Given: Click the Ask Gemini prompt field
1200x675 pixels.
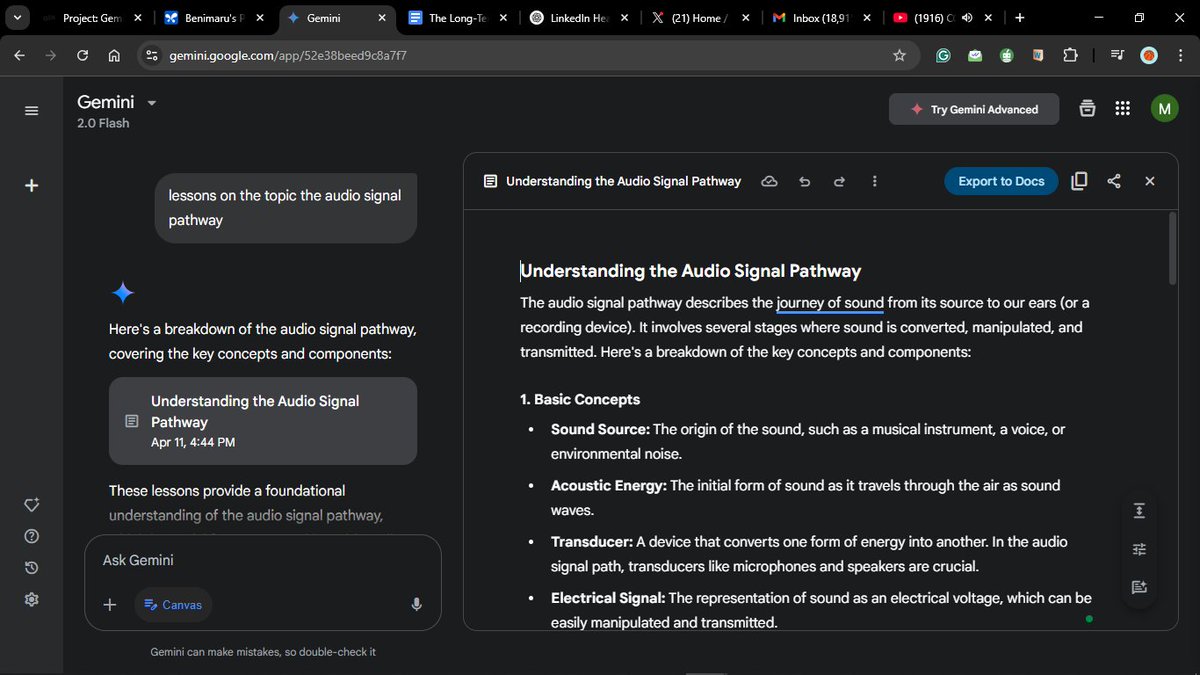Looking at the screenshot, I should click(262, 561).
